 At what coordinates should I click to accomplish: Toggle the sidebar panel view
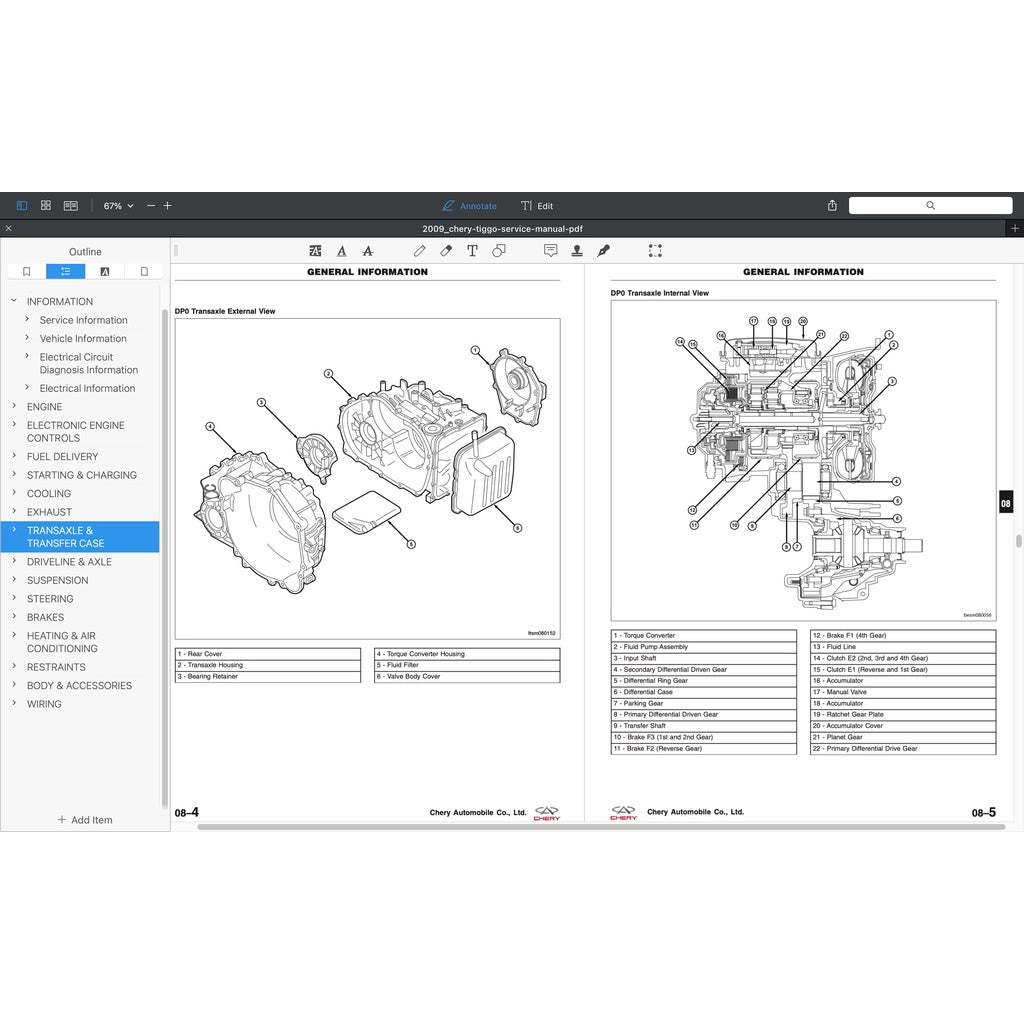coord(22,206)
